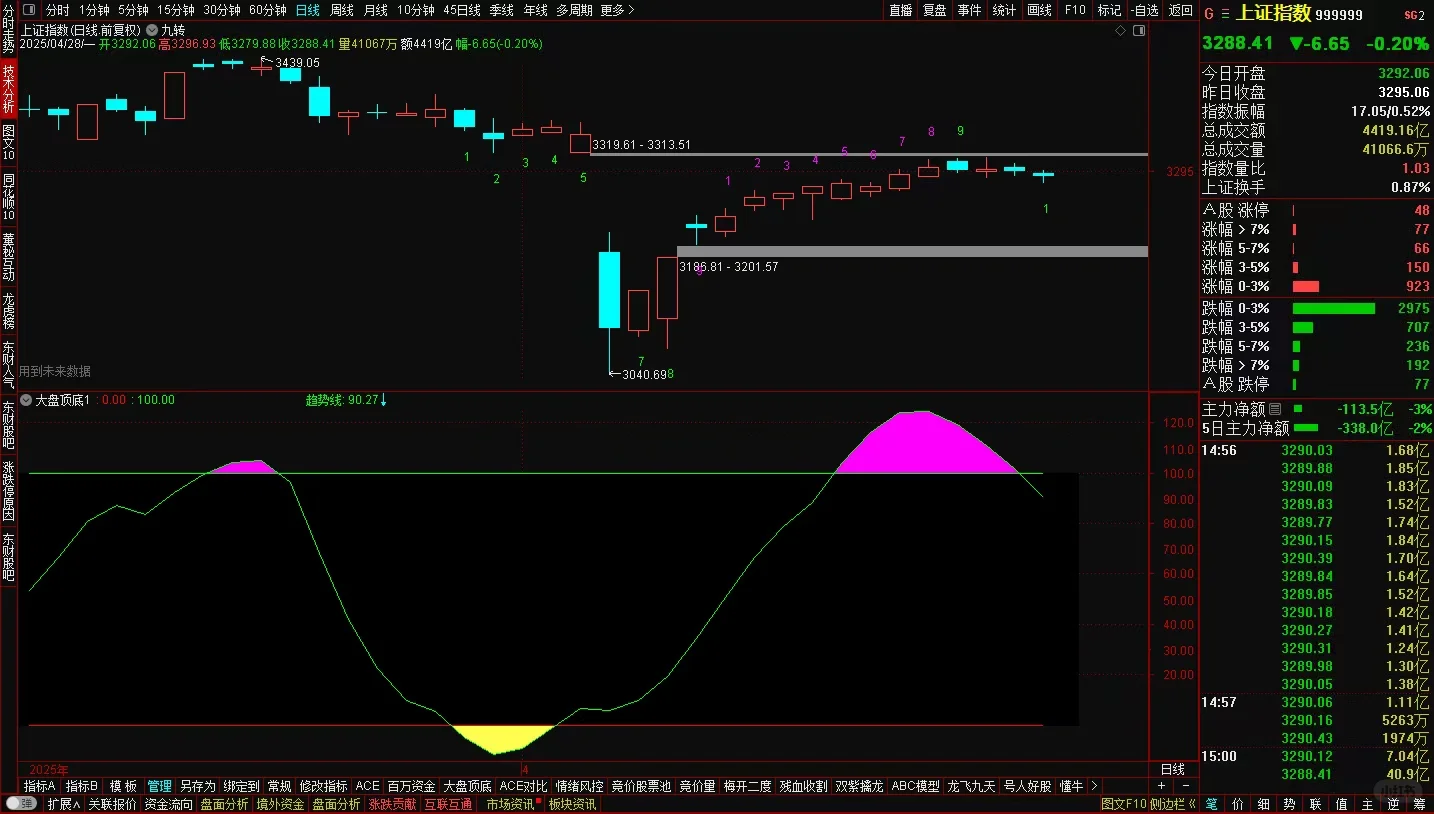This screenshot has height=814, width=1434.
Task: Click the dropdown icon beside 大盘顶底1 indicator name
Action: tap(26, 400)
